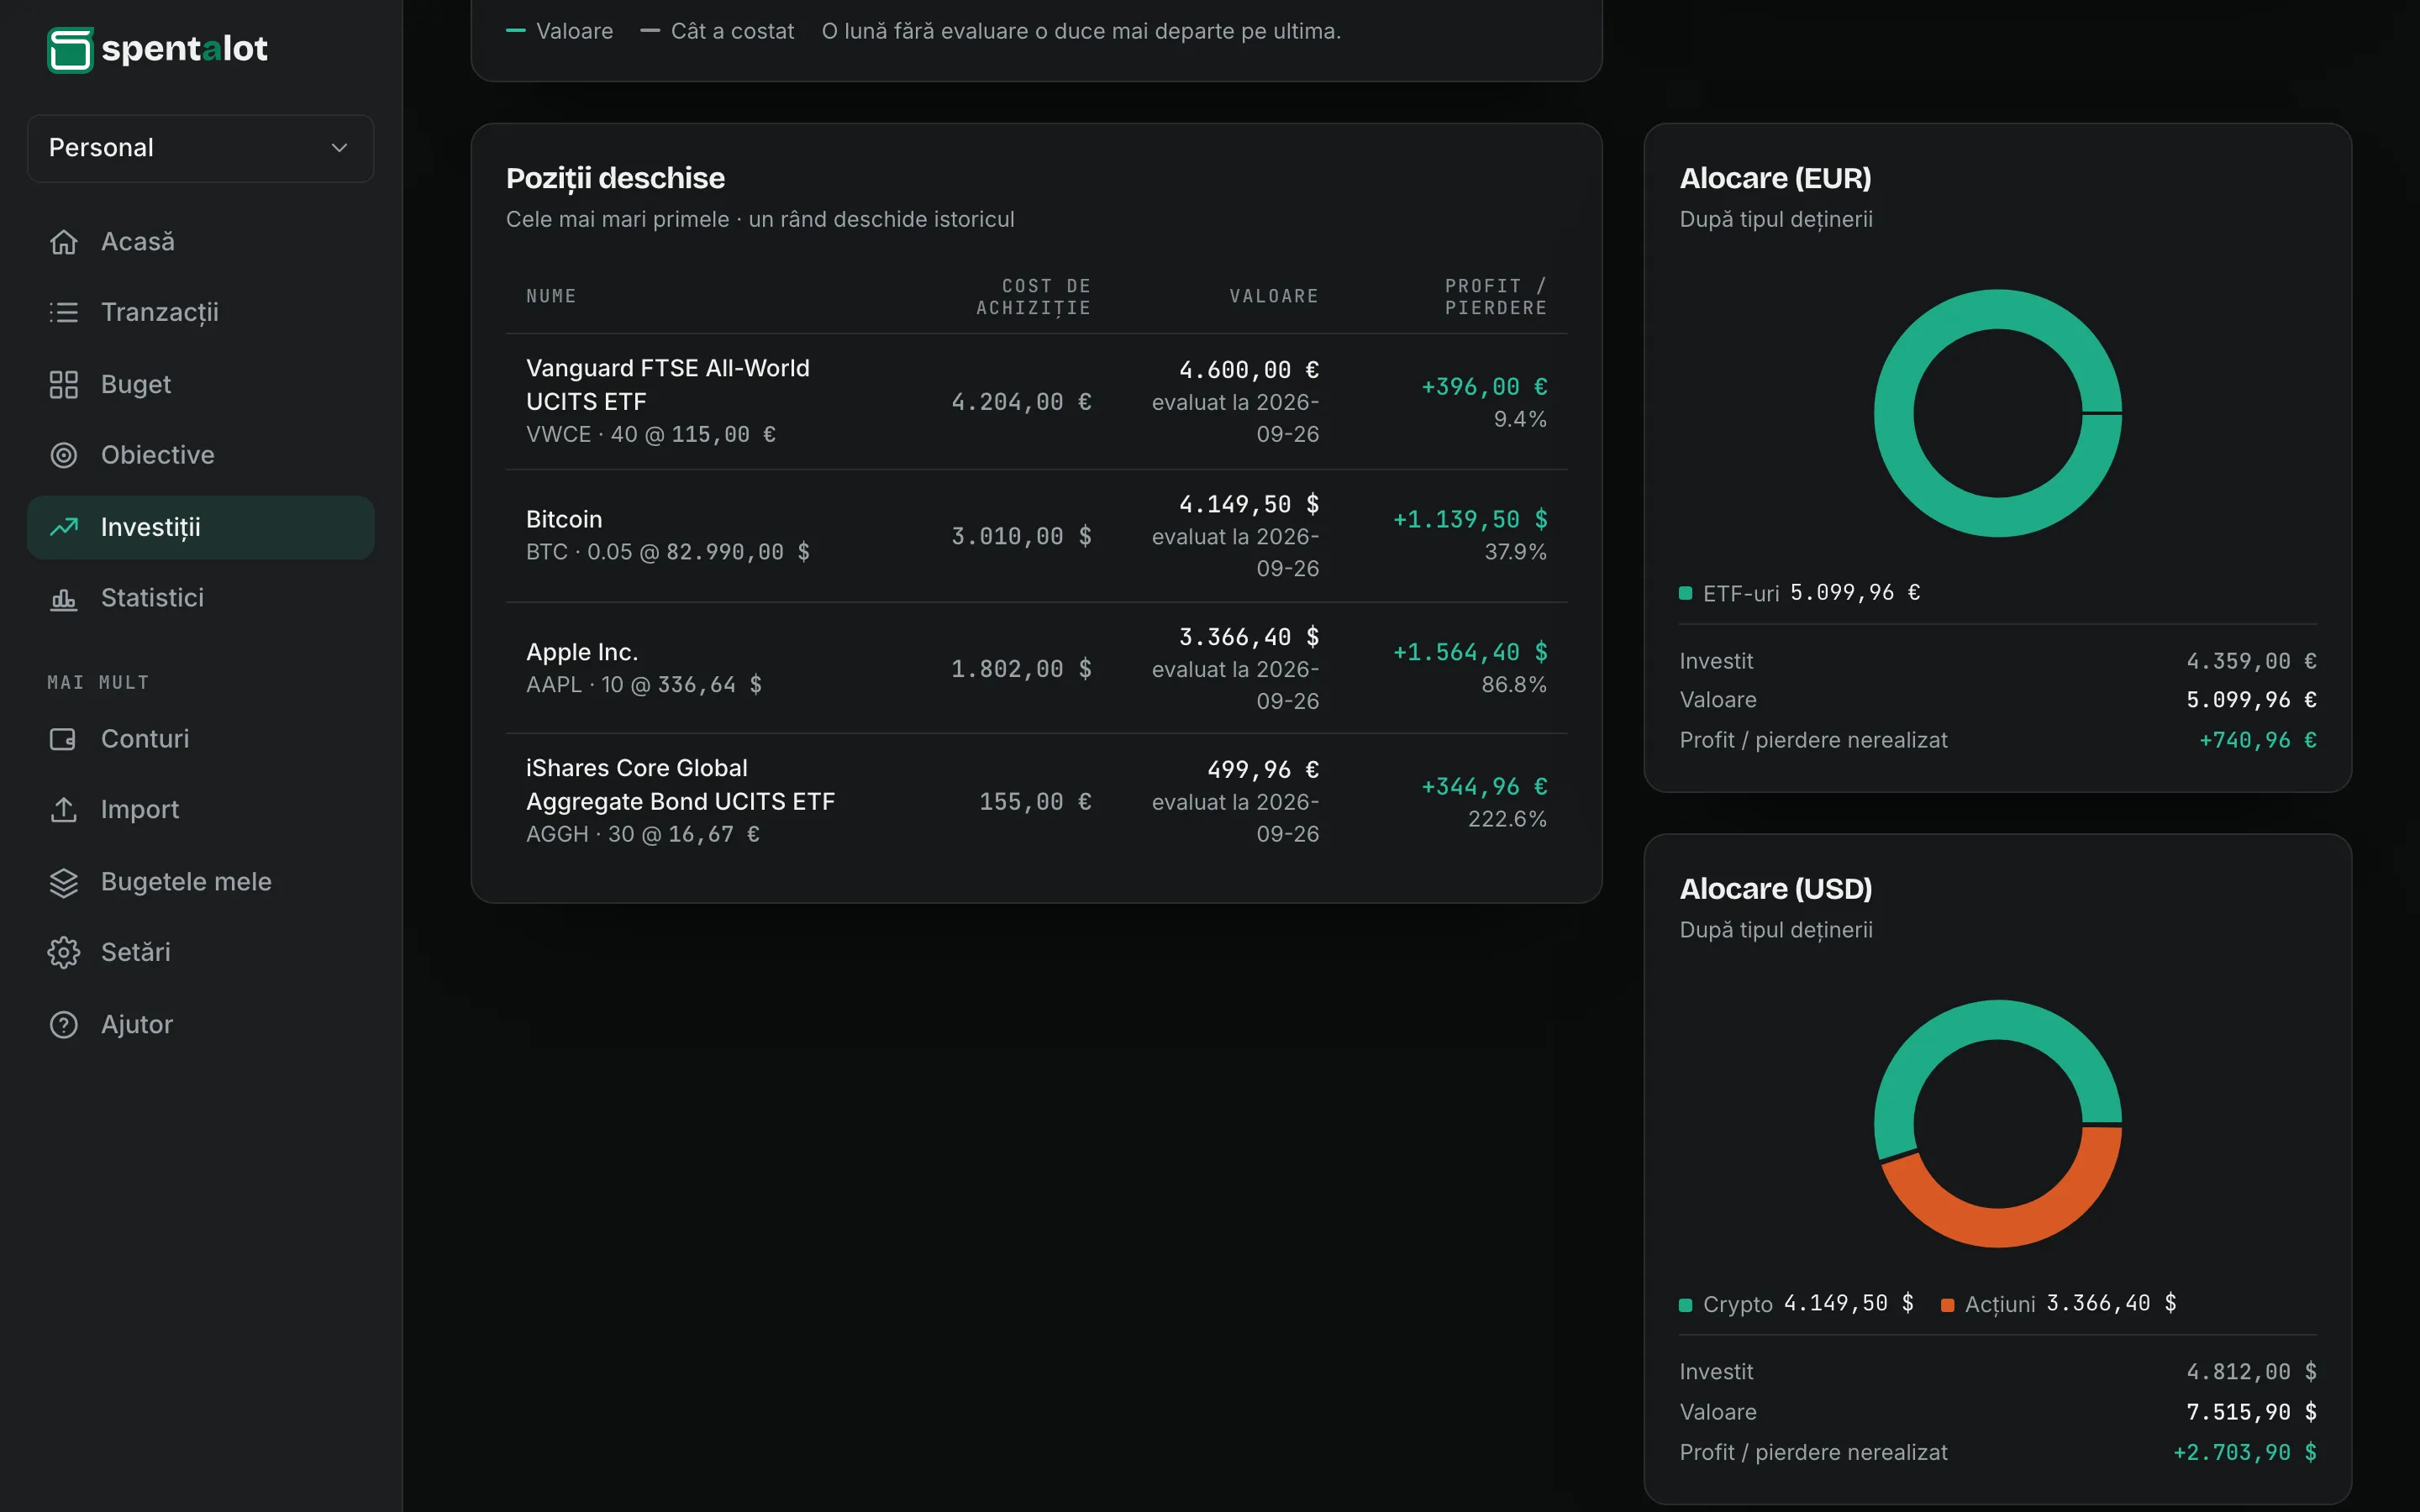Viewport: 2420px width, 1512px height.
Task: Navigate to Buget
Action: (x=201, y=385)
